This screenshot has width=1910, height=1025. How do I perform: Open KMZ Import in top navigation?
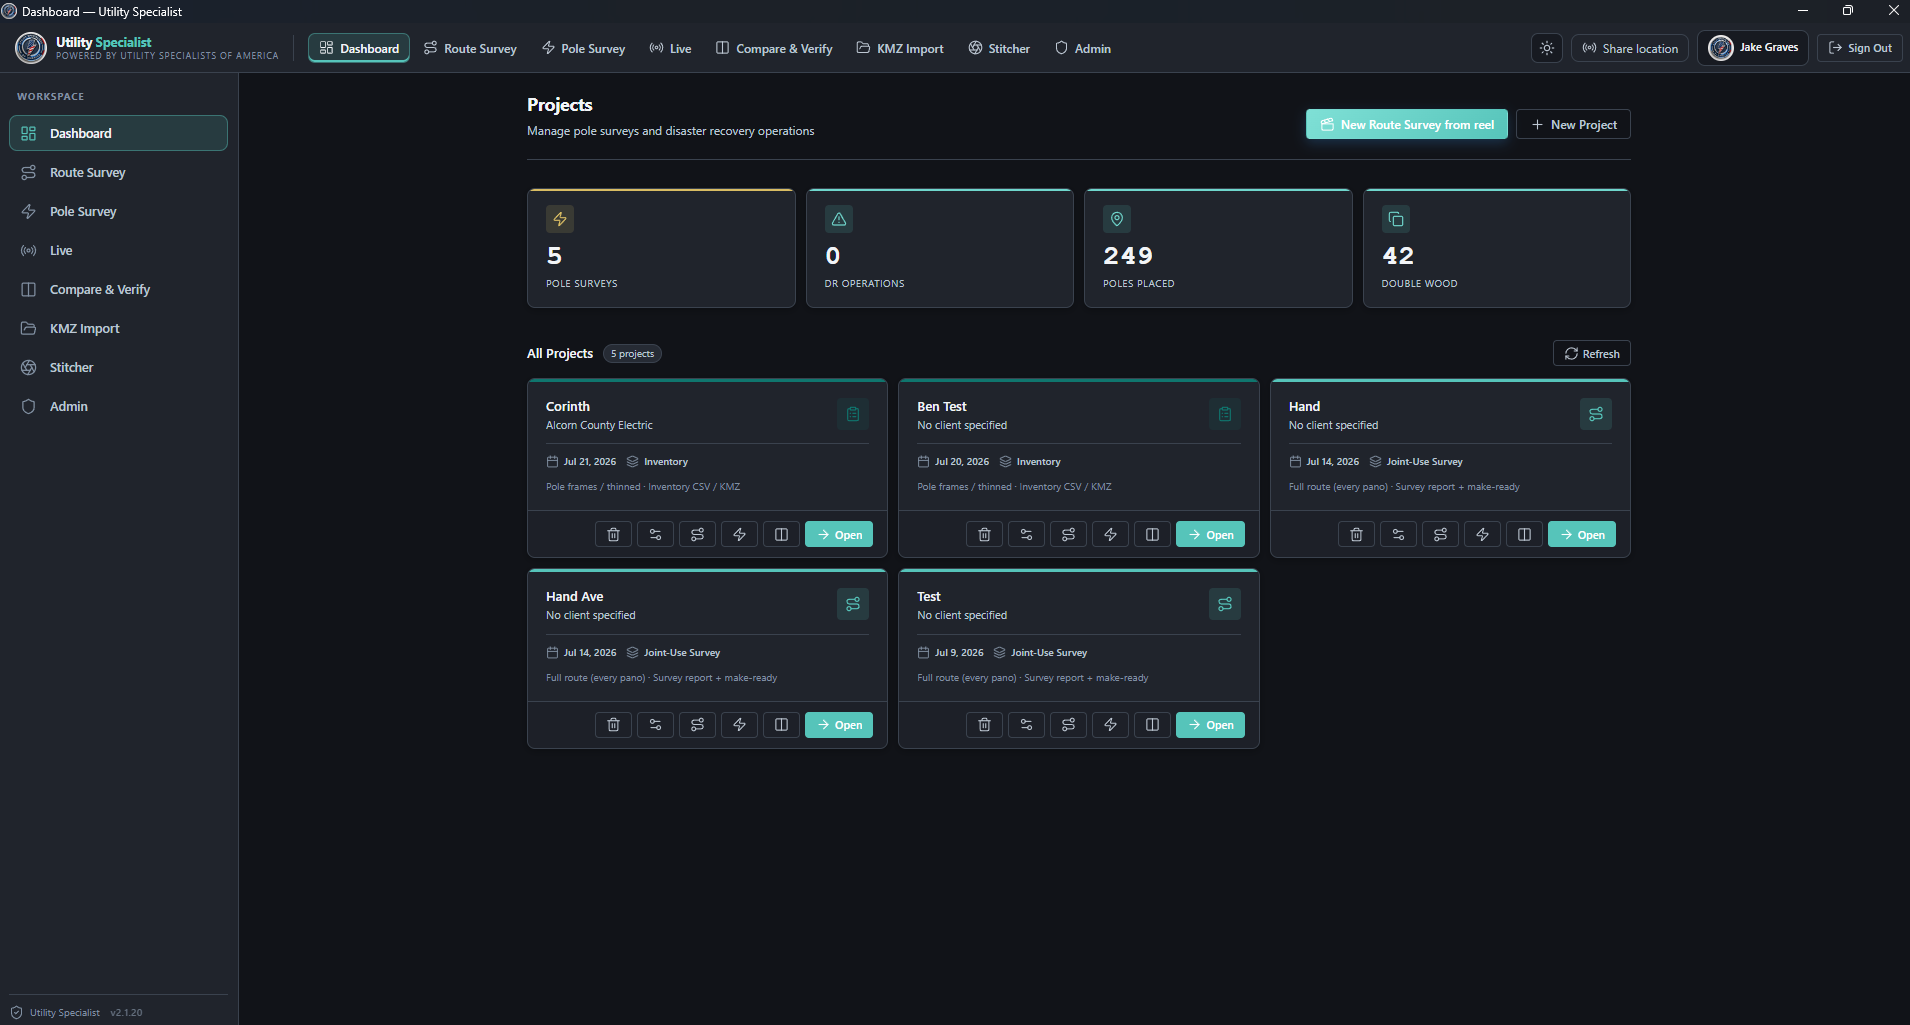click(900, 48)
